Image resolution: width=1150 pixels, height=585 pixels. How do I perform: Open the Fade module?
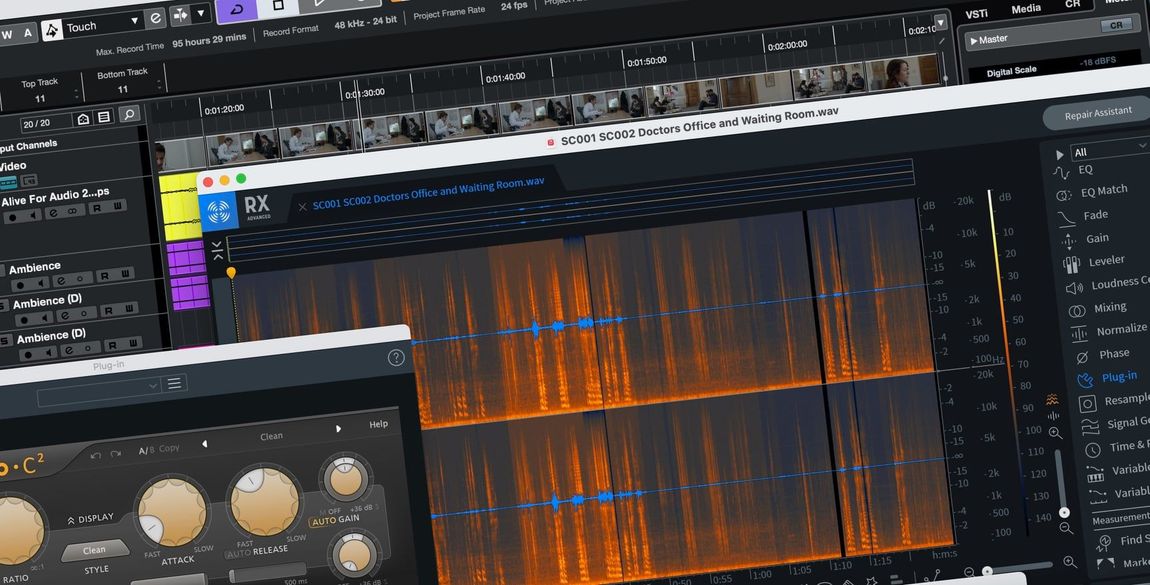pyautogui.click(x=1095, y=215)
